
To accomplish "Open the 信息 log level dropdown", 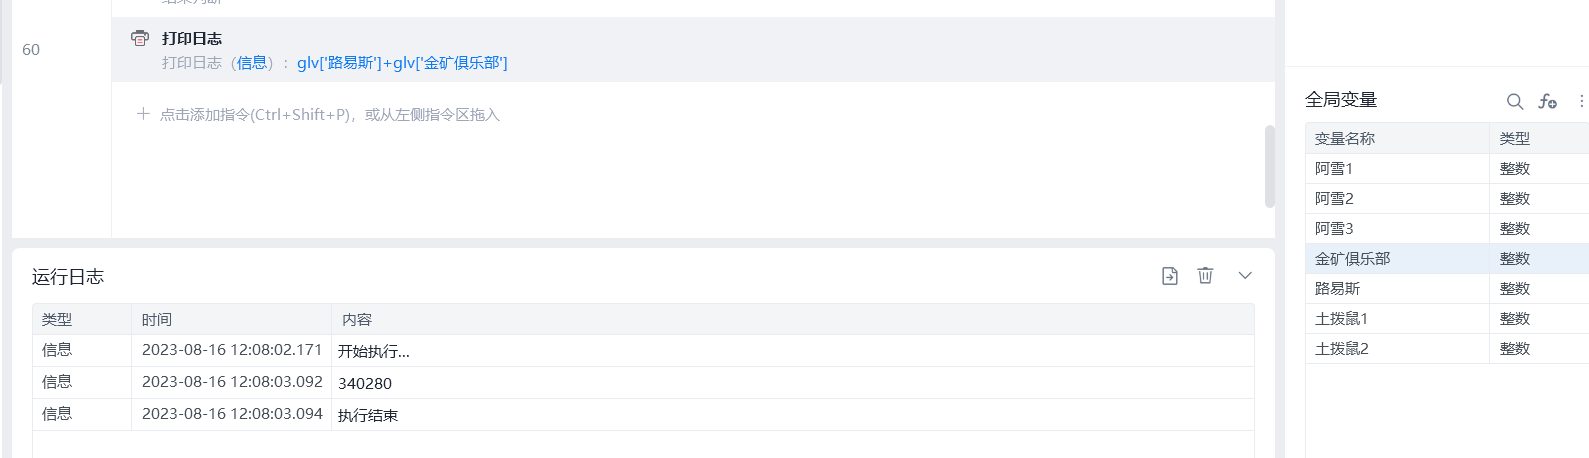I will point(252,63).
